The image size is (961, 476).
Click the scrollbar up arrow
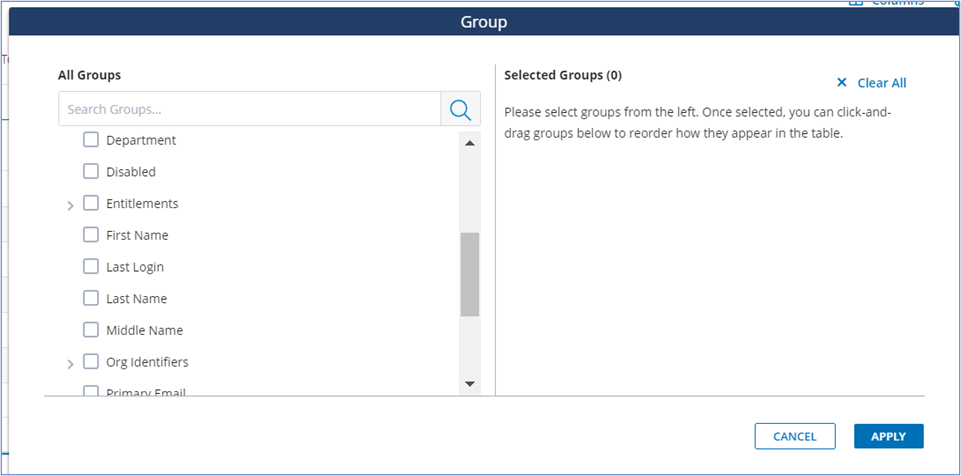coord(469,143)
